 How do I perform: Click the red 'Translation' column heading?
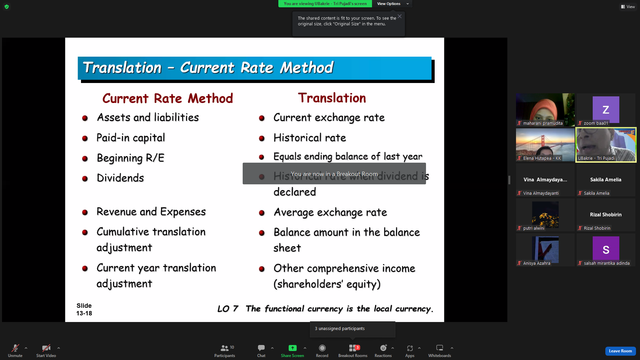click(x=332, y=98)
